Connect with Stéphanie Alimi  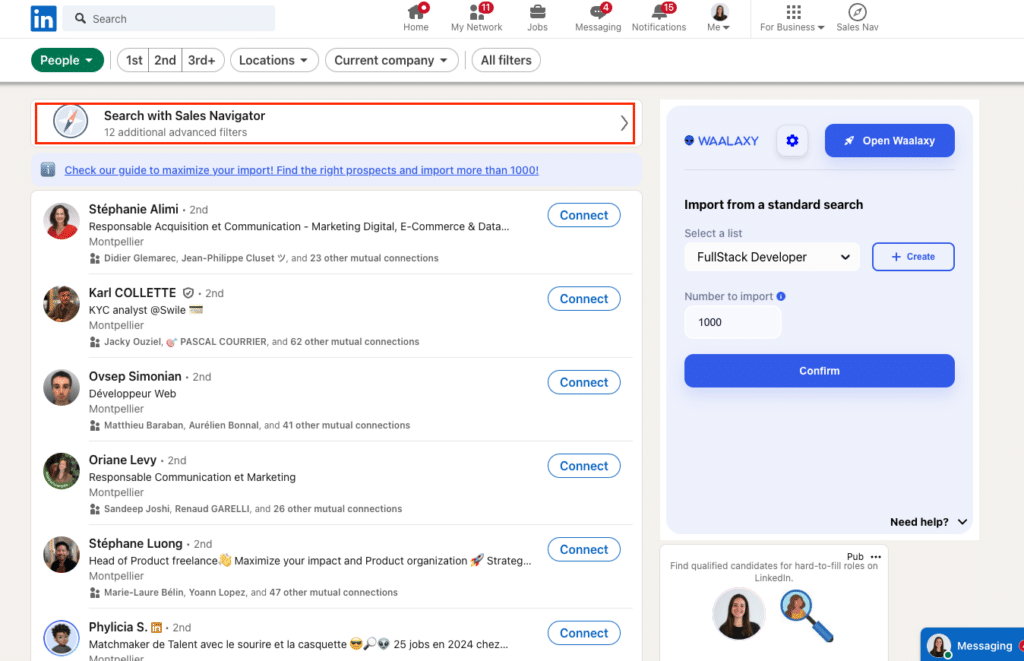(584, 215)
